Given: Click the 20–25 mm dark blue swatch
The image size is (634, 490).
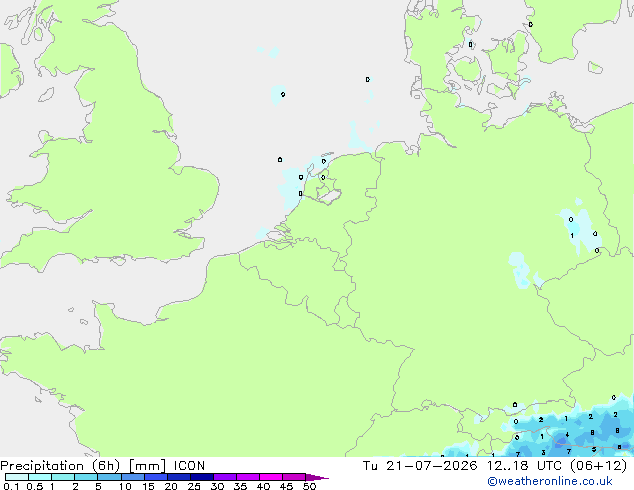Looking at the screenshot, I should 178,477.
